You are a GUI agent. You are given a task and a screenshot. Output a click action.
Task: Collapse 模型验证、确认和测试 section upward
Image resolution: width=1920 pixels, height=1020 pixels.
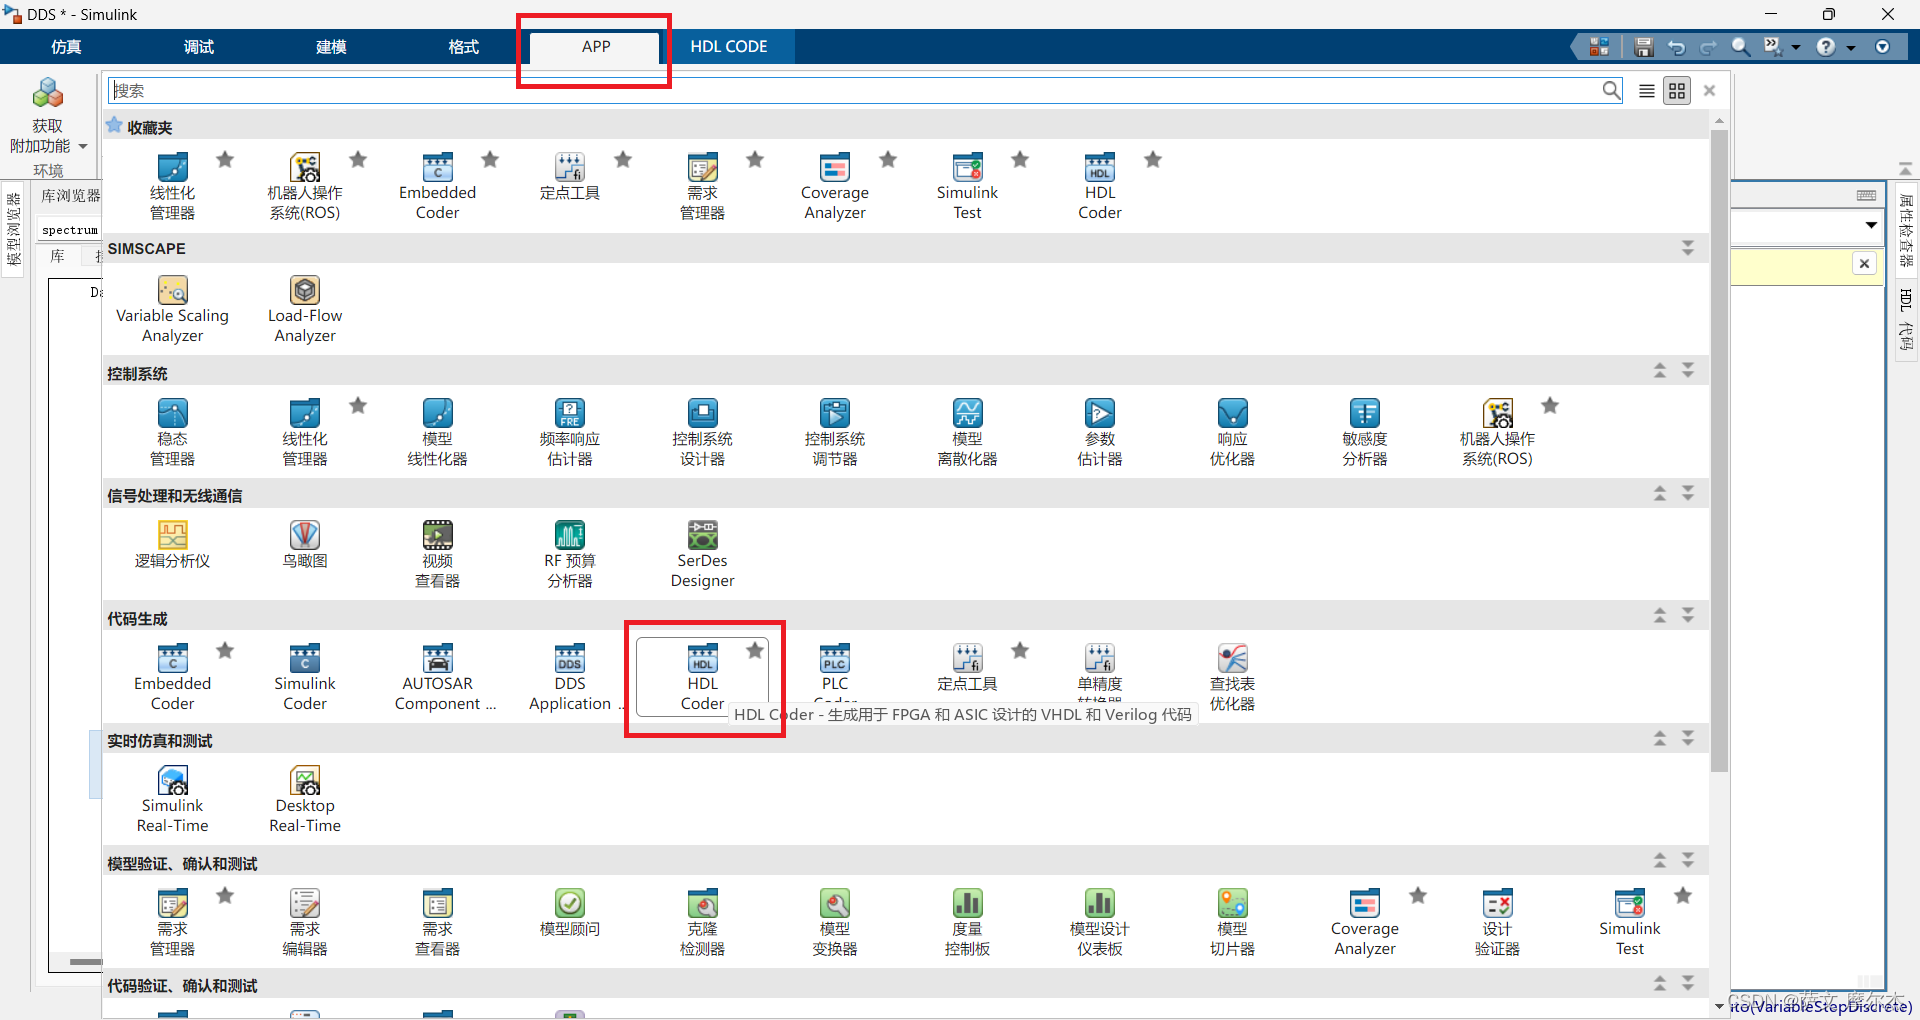pyautogui.click(x=1660, y=861)
